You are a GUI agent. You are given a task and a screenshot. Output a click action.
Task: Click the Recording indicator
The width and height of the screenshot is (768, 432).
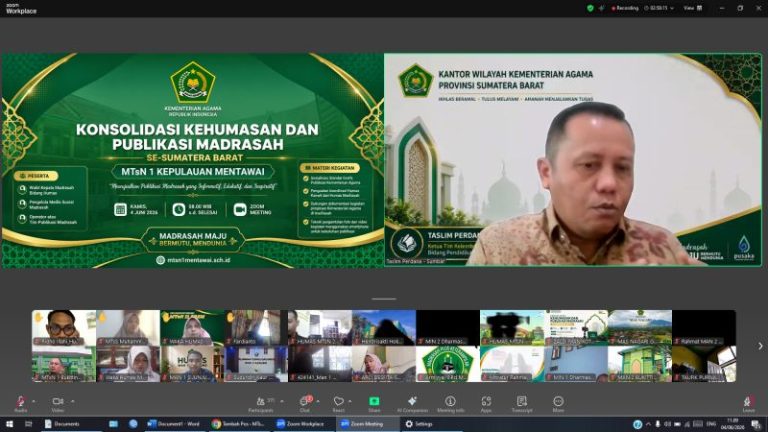pos(625,8)
